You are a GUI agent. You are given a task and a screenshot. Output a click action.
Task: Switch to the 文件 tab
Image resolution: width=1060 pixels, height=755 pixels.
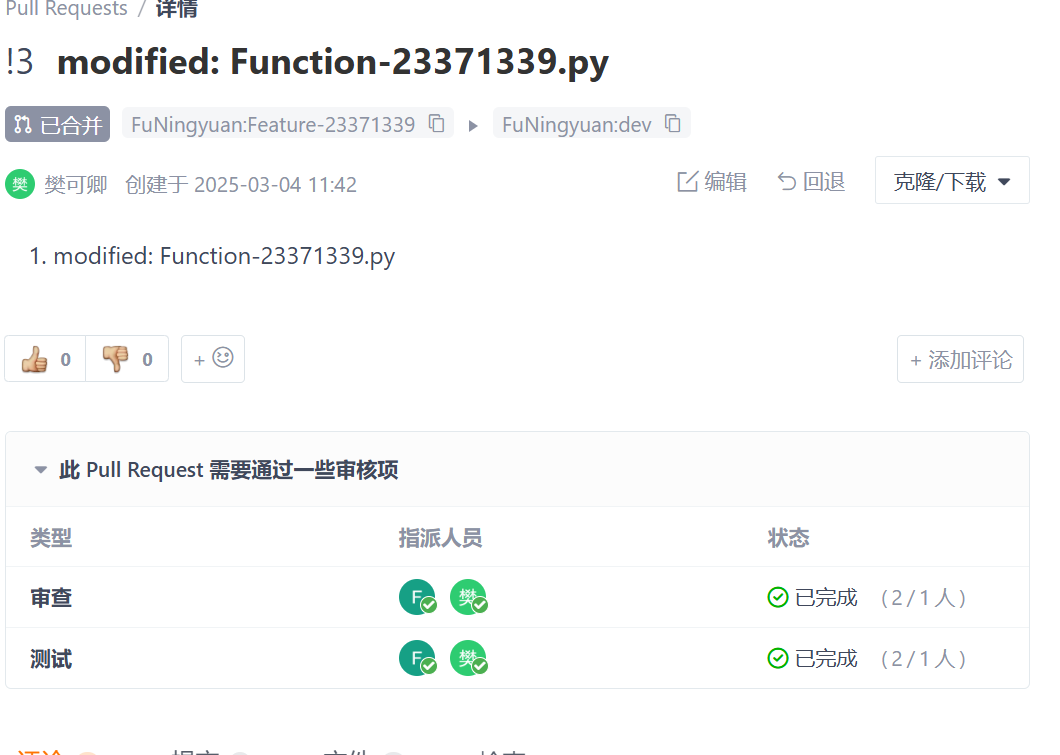345,750
